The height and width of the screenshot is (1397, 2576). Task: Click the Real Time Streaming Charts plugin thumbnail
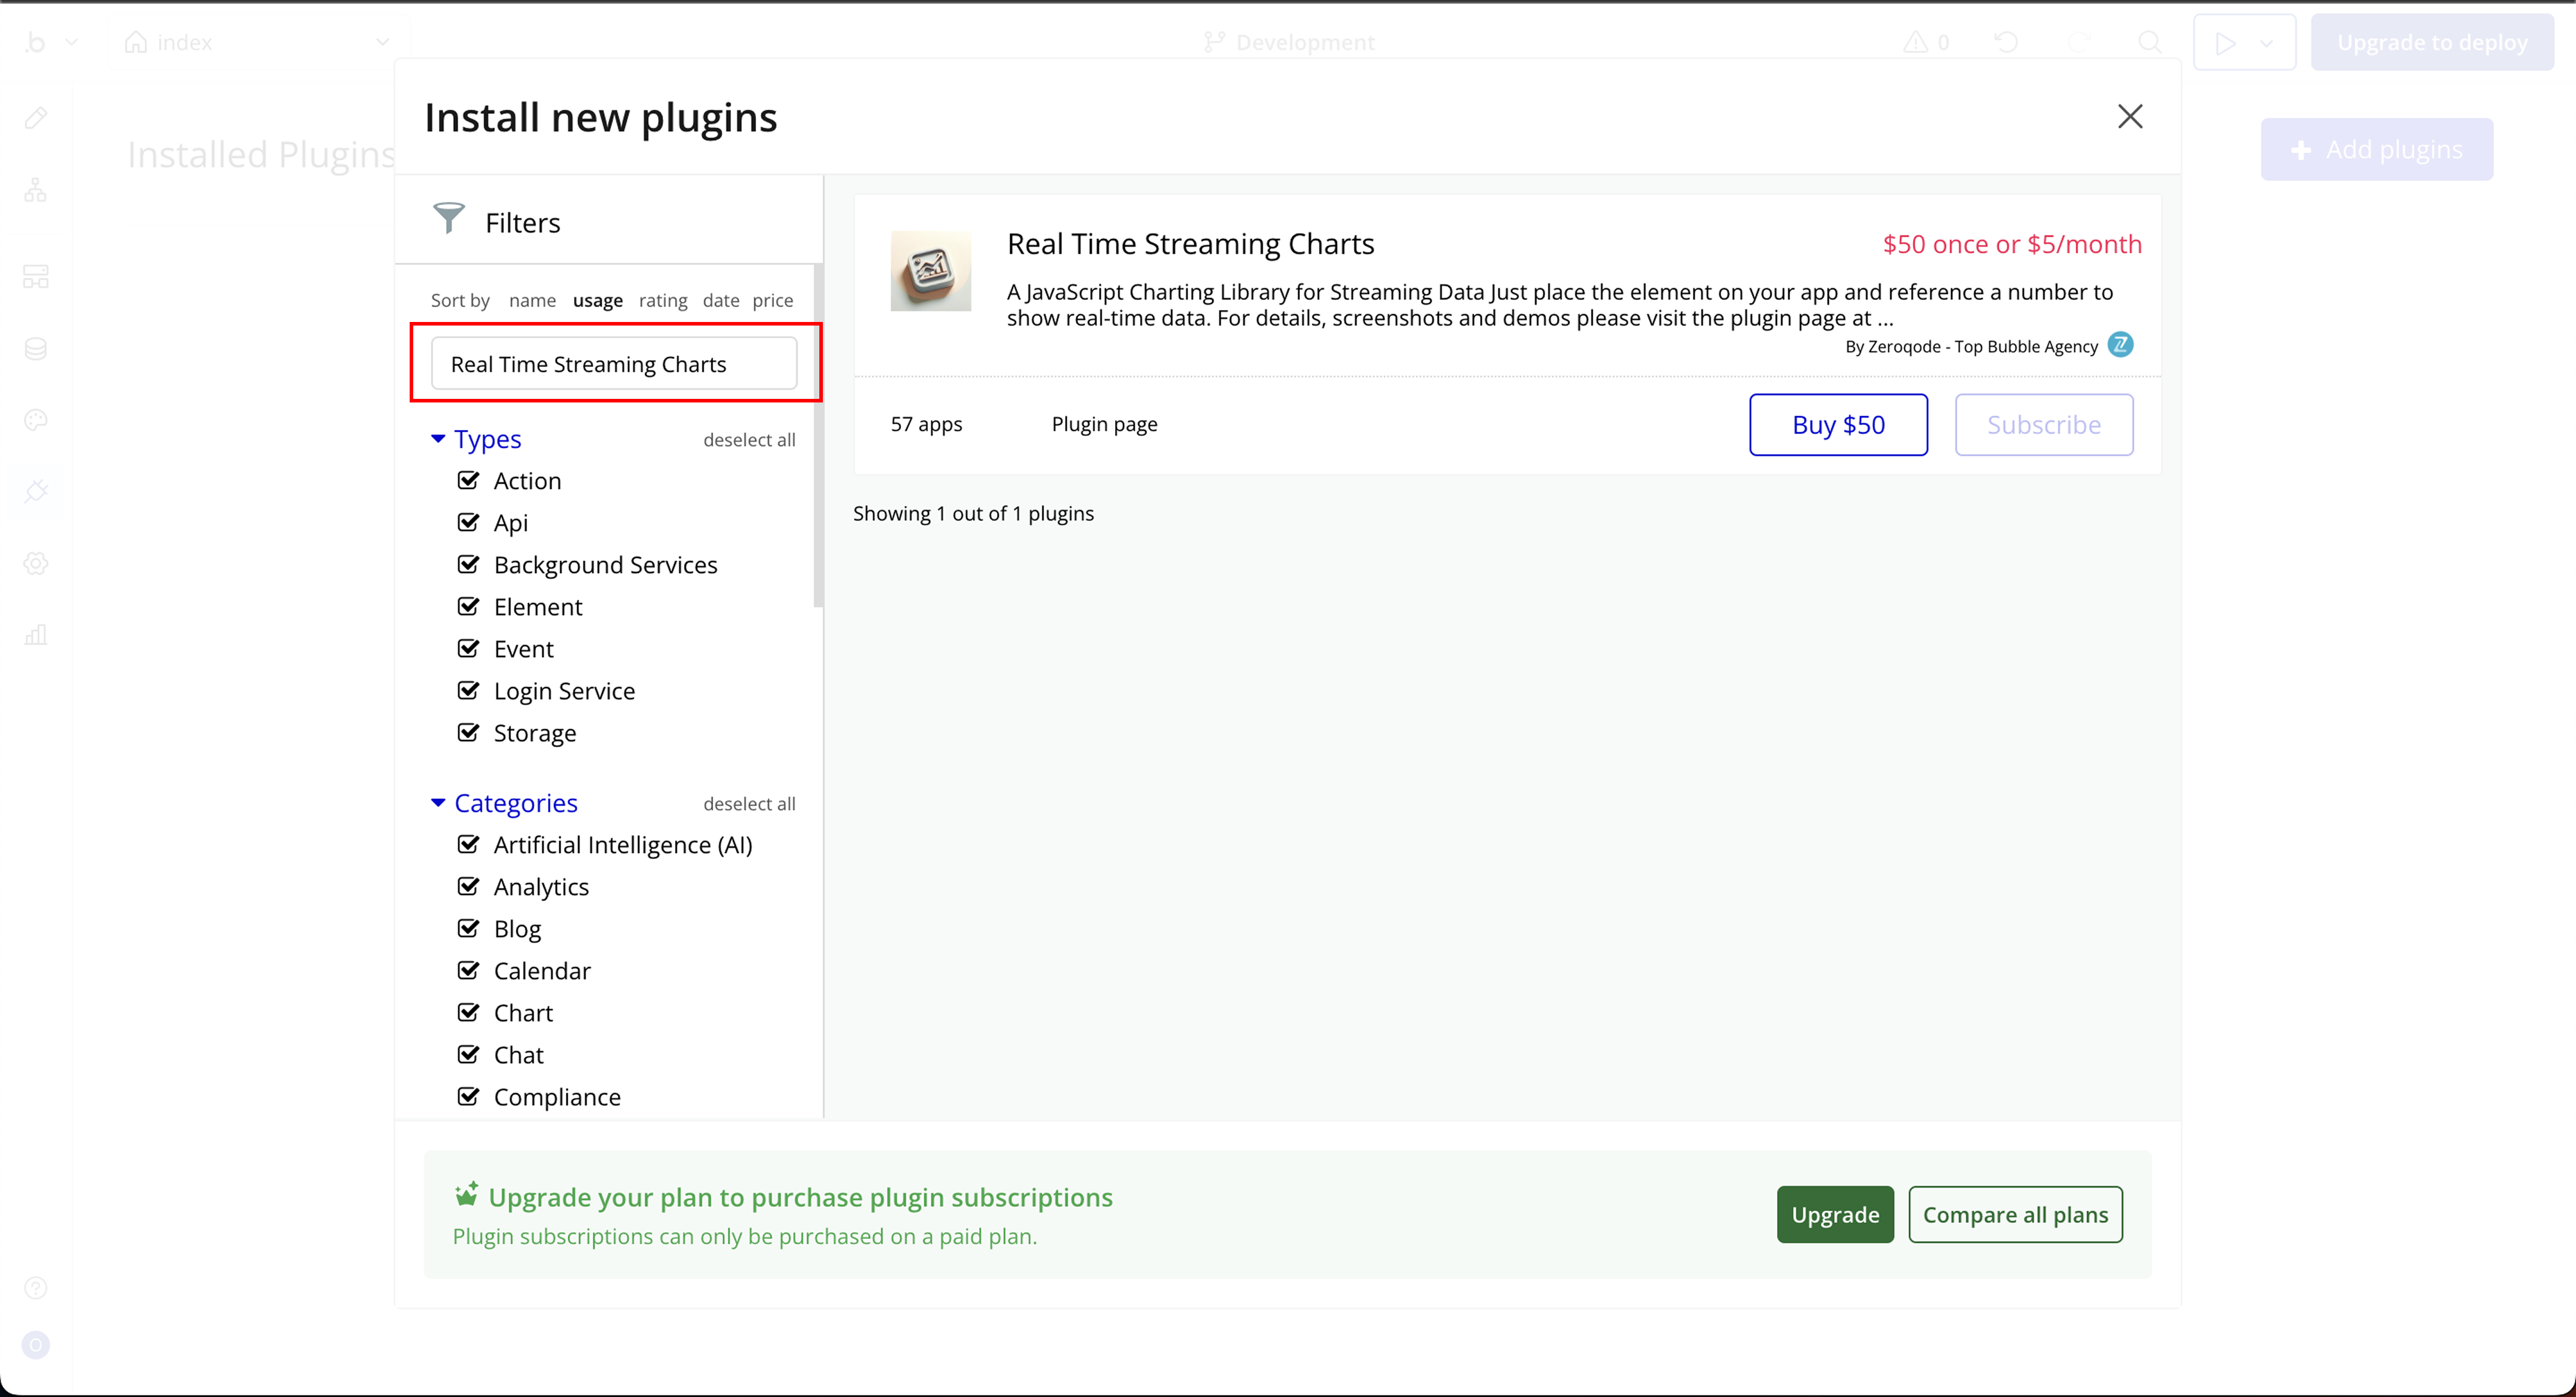click(930, 271)
